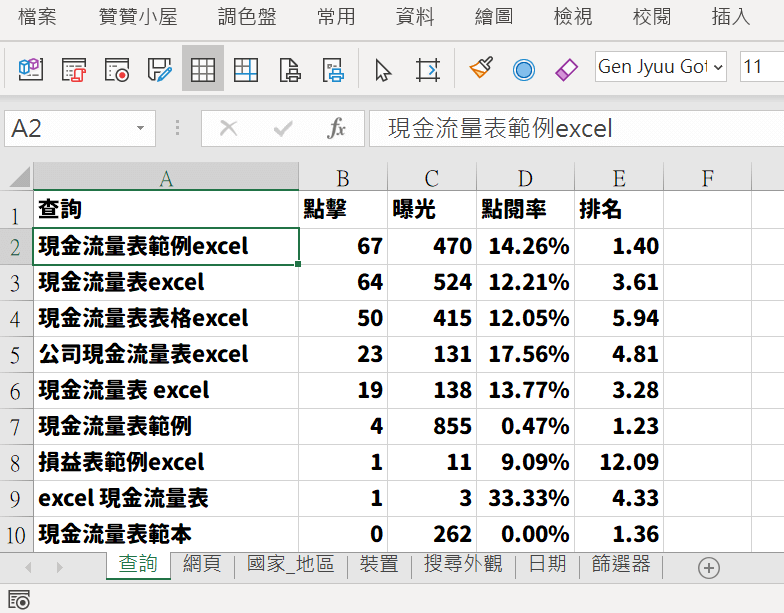Click cell 損益表範例excel
The height and width of the screenshot is (613, 784).
[166, 462]
